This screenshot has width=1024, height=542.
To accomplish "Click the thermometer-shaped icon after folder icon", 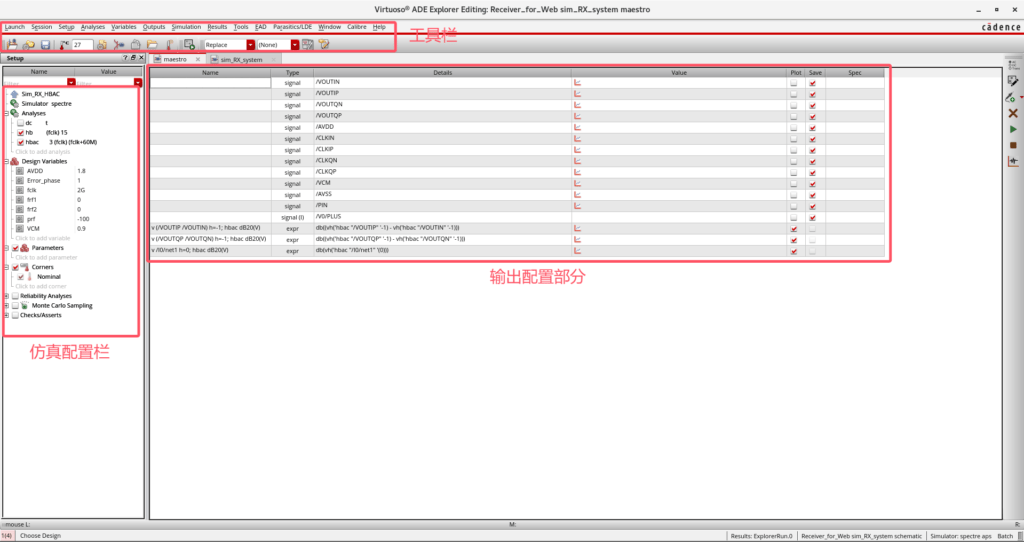I will (168, 45).
